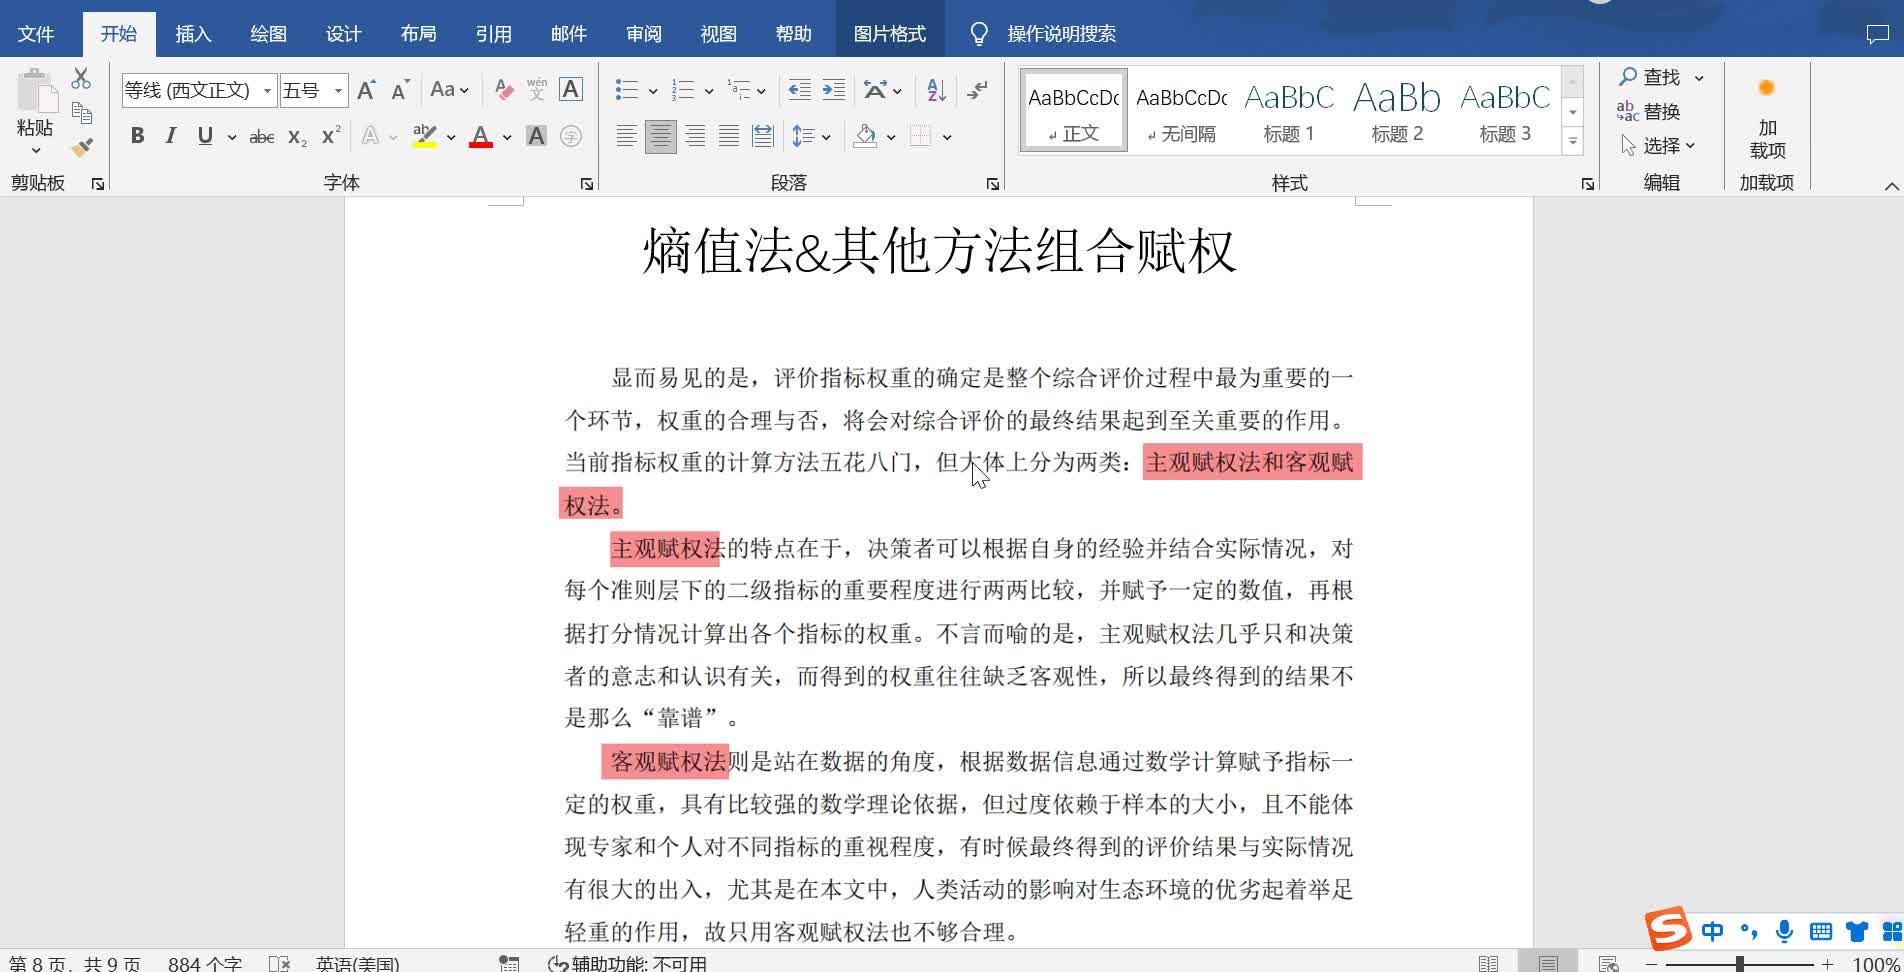This screenshot has width=1904, height=972.
Task: Toggle center alignment
Action: (660, 136)
